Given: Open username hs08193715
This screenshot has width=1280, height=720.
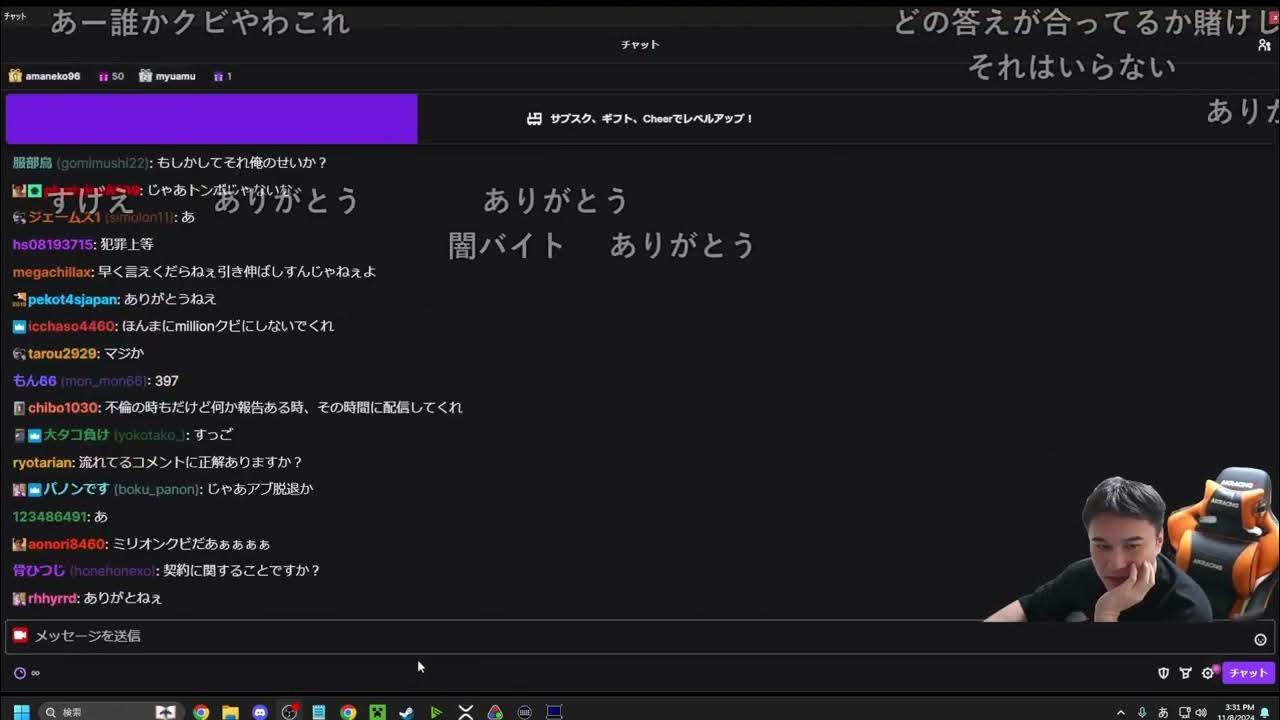Looking at the screenshot, I should click(53, 244).
